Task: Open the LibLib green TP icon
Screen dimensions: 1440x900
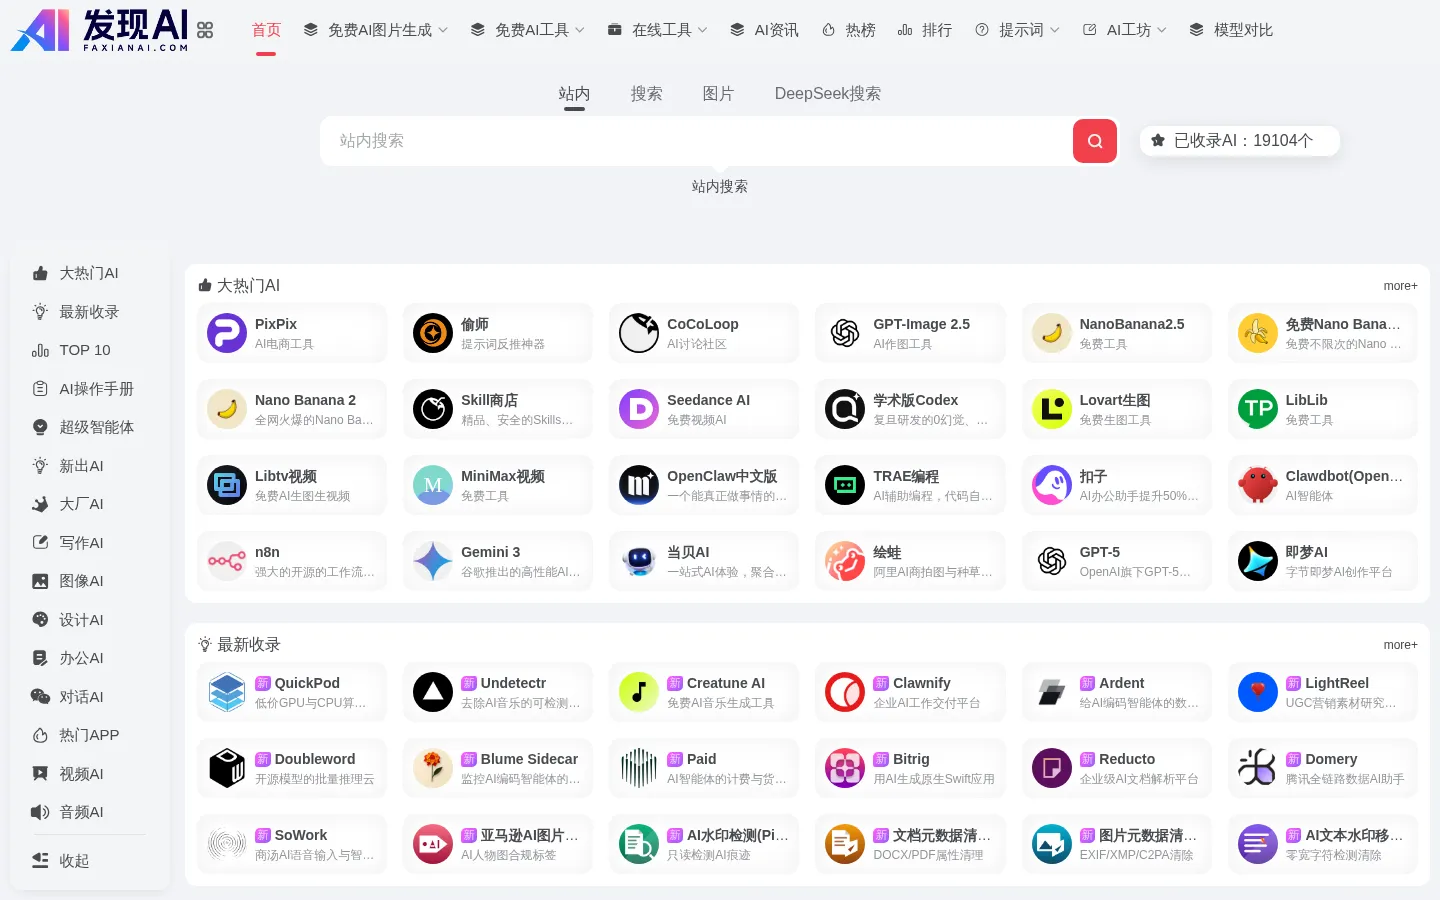Action: click(x=1258, y=409)
